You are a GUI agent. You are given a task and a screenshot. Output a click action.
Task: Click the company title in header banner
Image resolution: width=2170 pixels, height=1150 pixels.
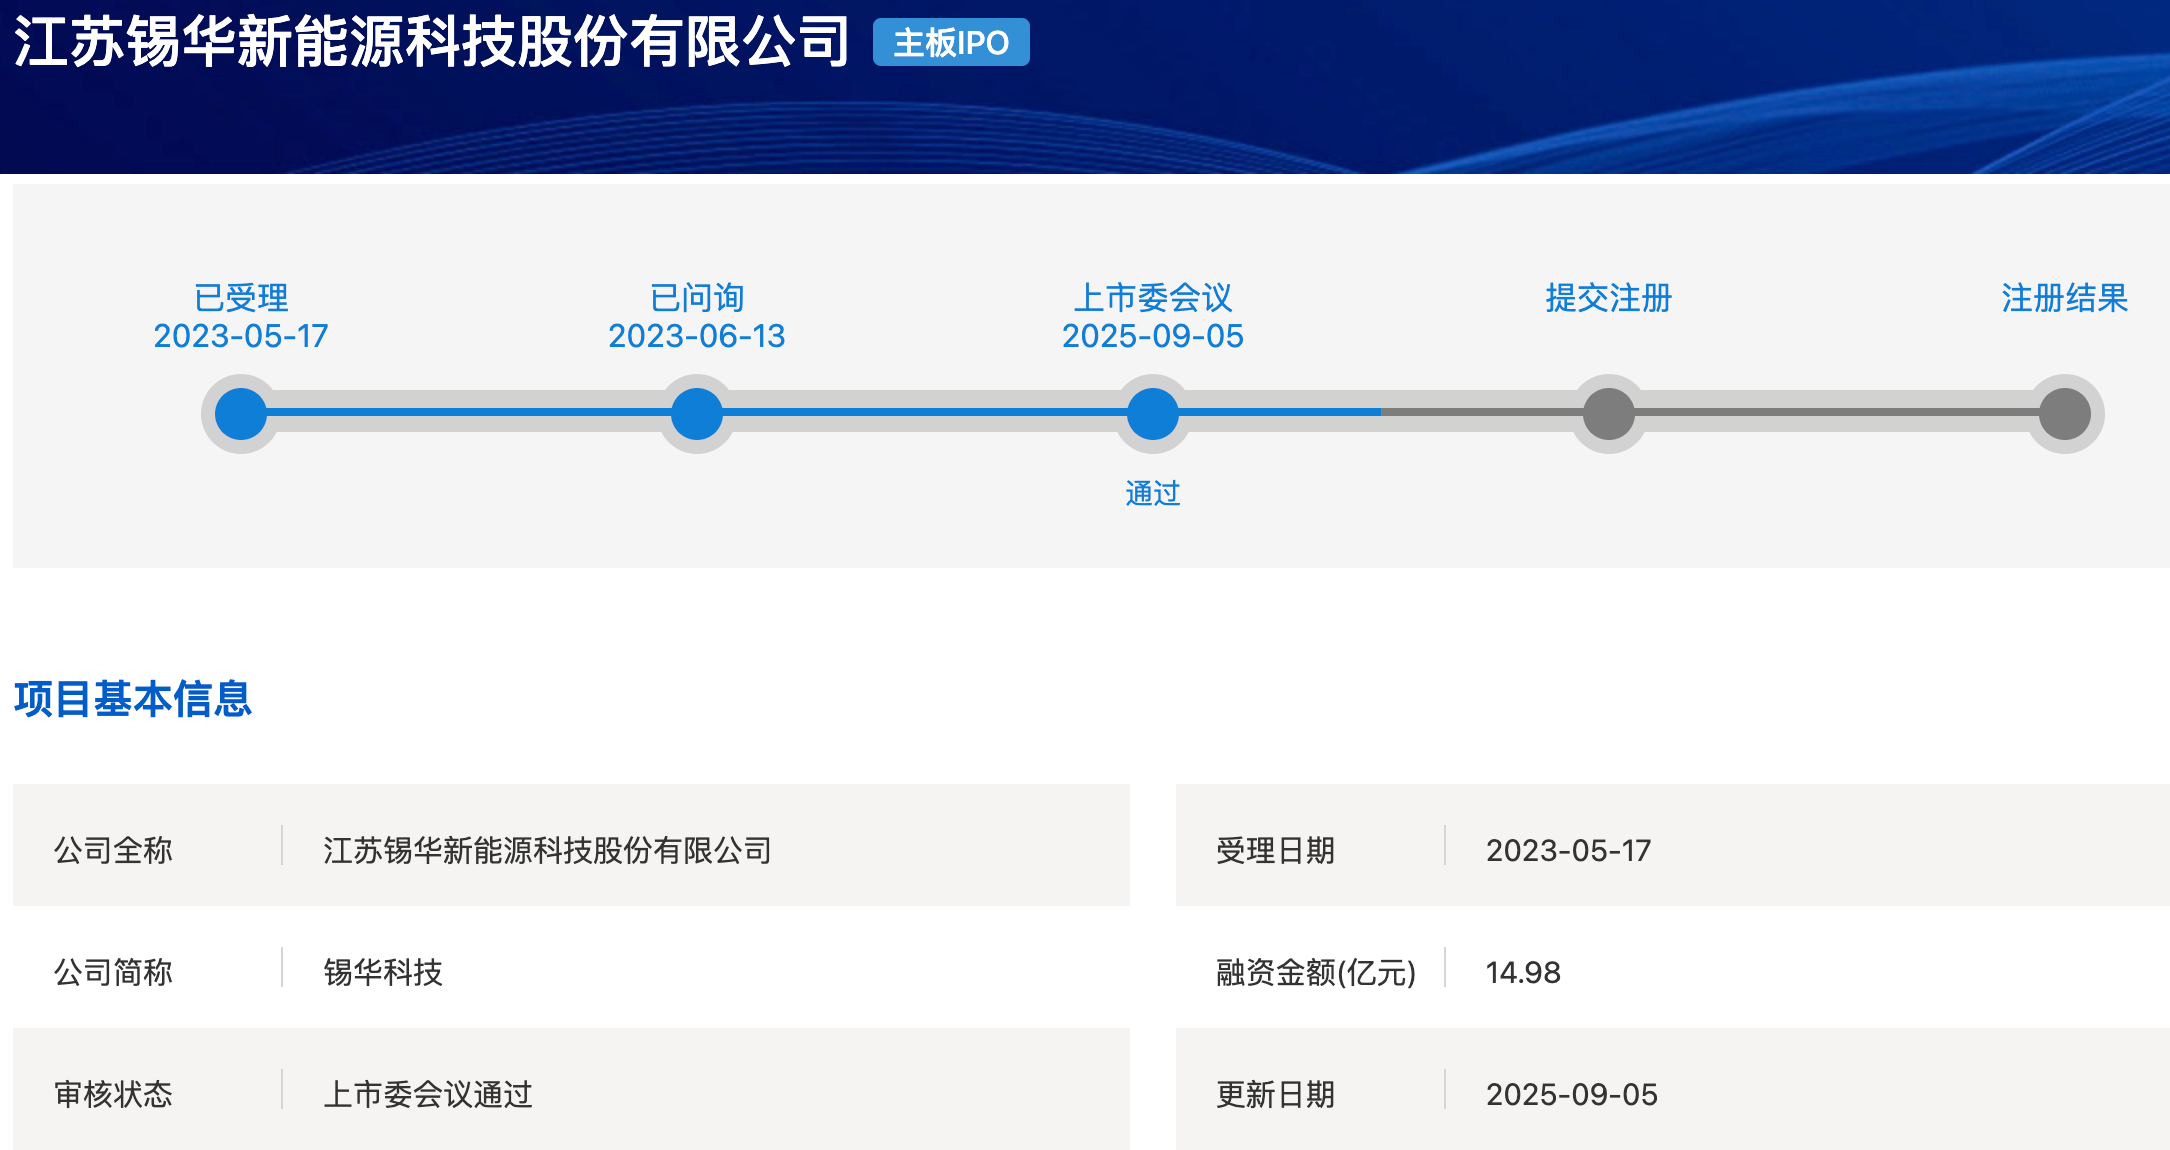(432, 42)
